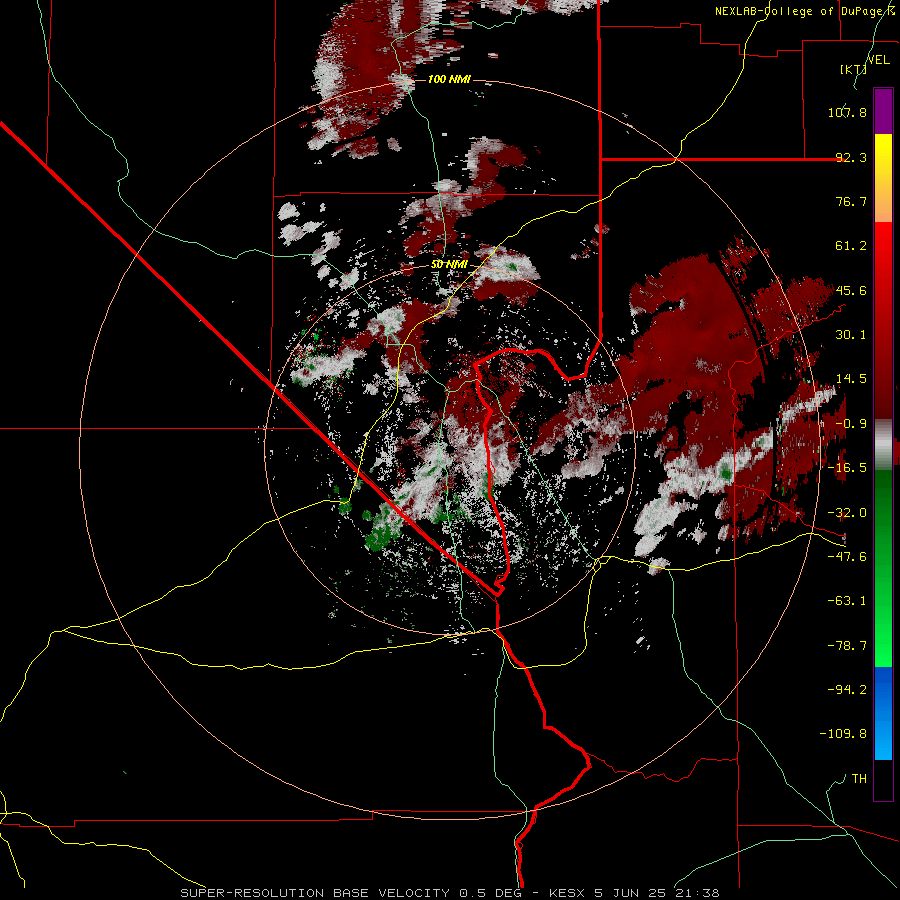
Task: Click the 107.8 value on the velocity scale
Action: [x=847, y=112]
